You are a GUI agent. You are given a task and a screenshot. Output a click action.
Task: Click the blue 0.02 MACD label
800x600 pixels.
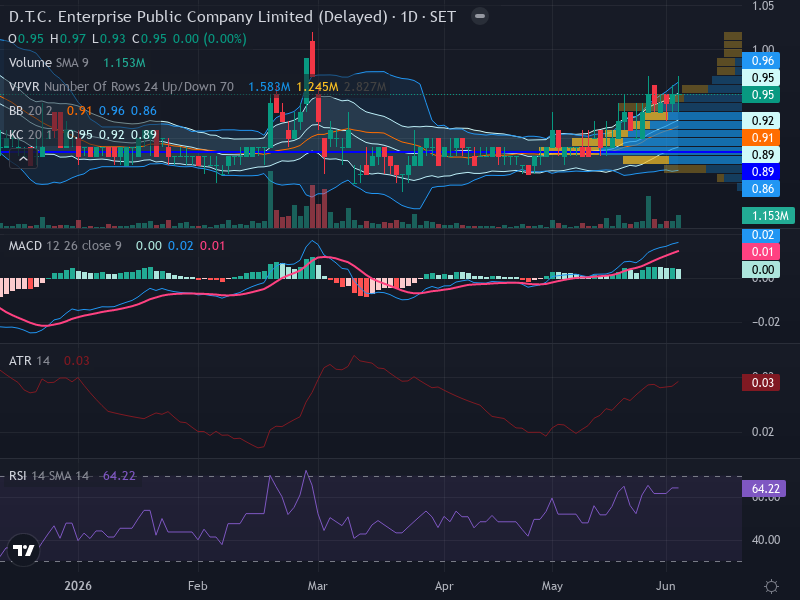[x=761, y=235]
